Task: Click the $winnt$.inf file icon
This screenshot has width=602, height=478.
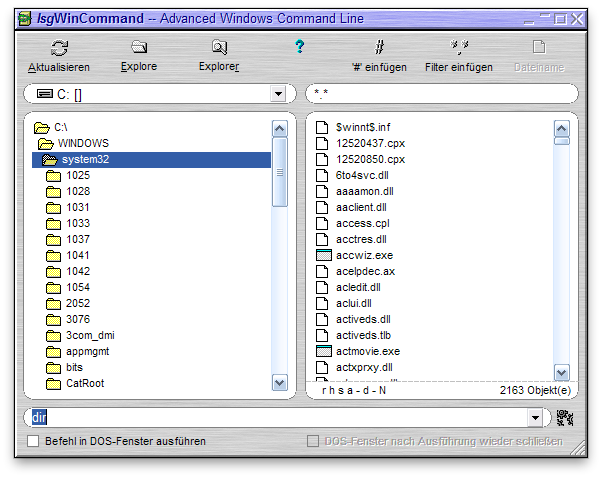Action: (x=322, y=127)
